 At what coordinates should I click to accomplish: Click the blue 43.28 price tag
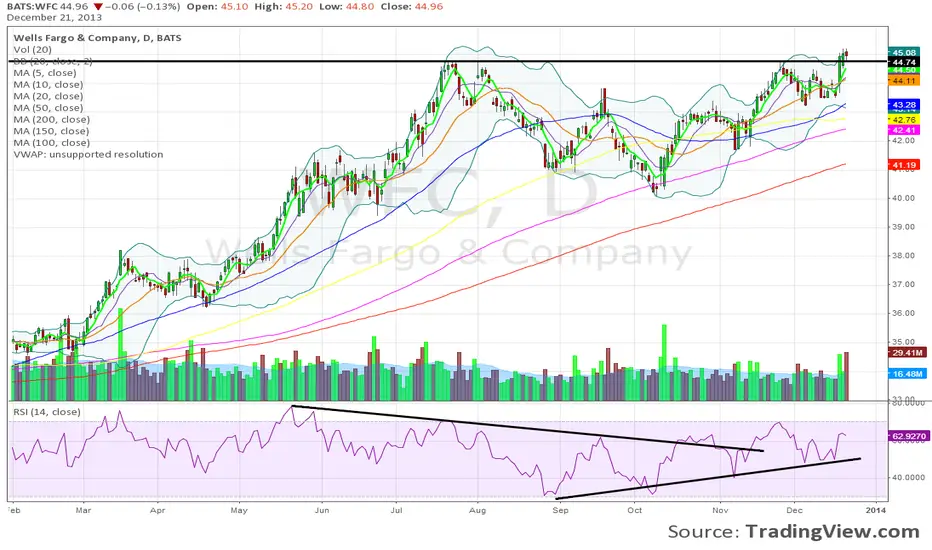click(x=903, y=105)
